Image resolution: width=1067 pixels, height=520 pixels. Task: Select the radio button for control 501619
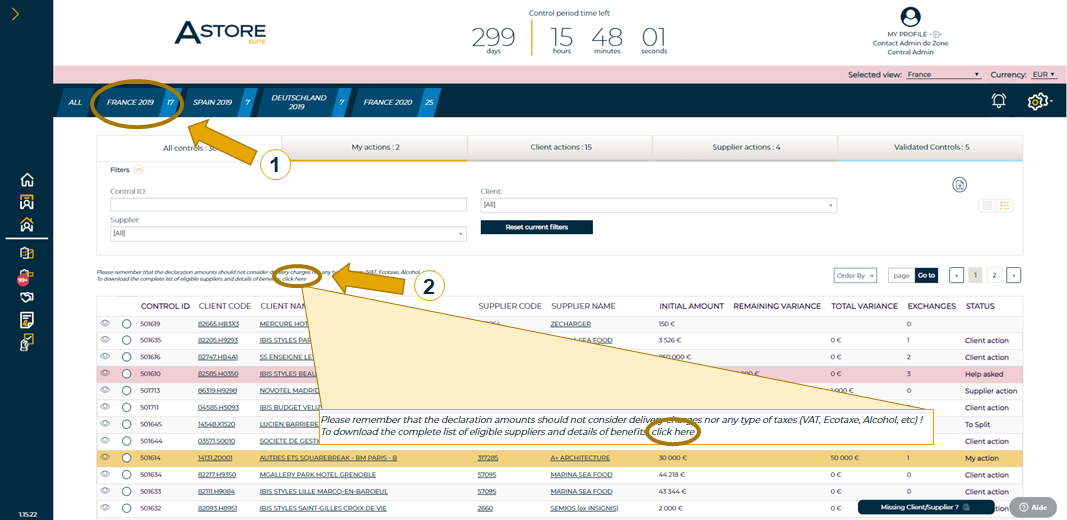pyautogui.click(x=127, y=324)
